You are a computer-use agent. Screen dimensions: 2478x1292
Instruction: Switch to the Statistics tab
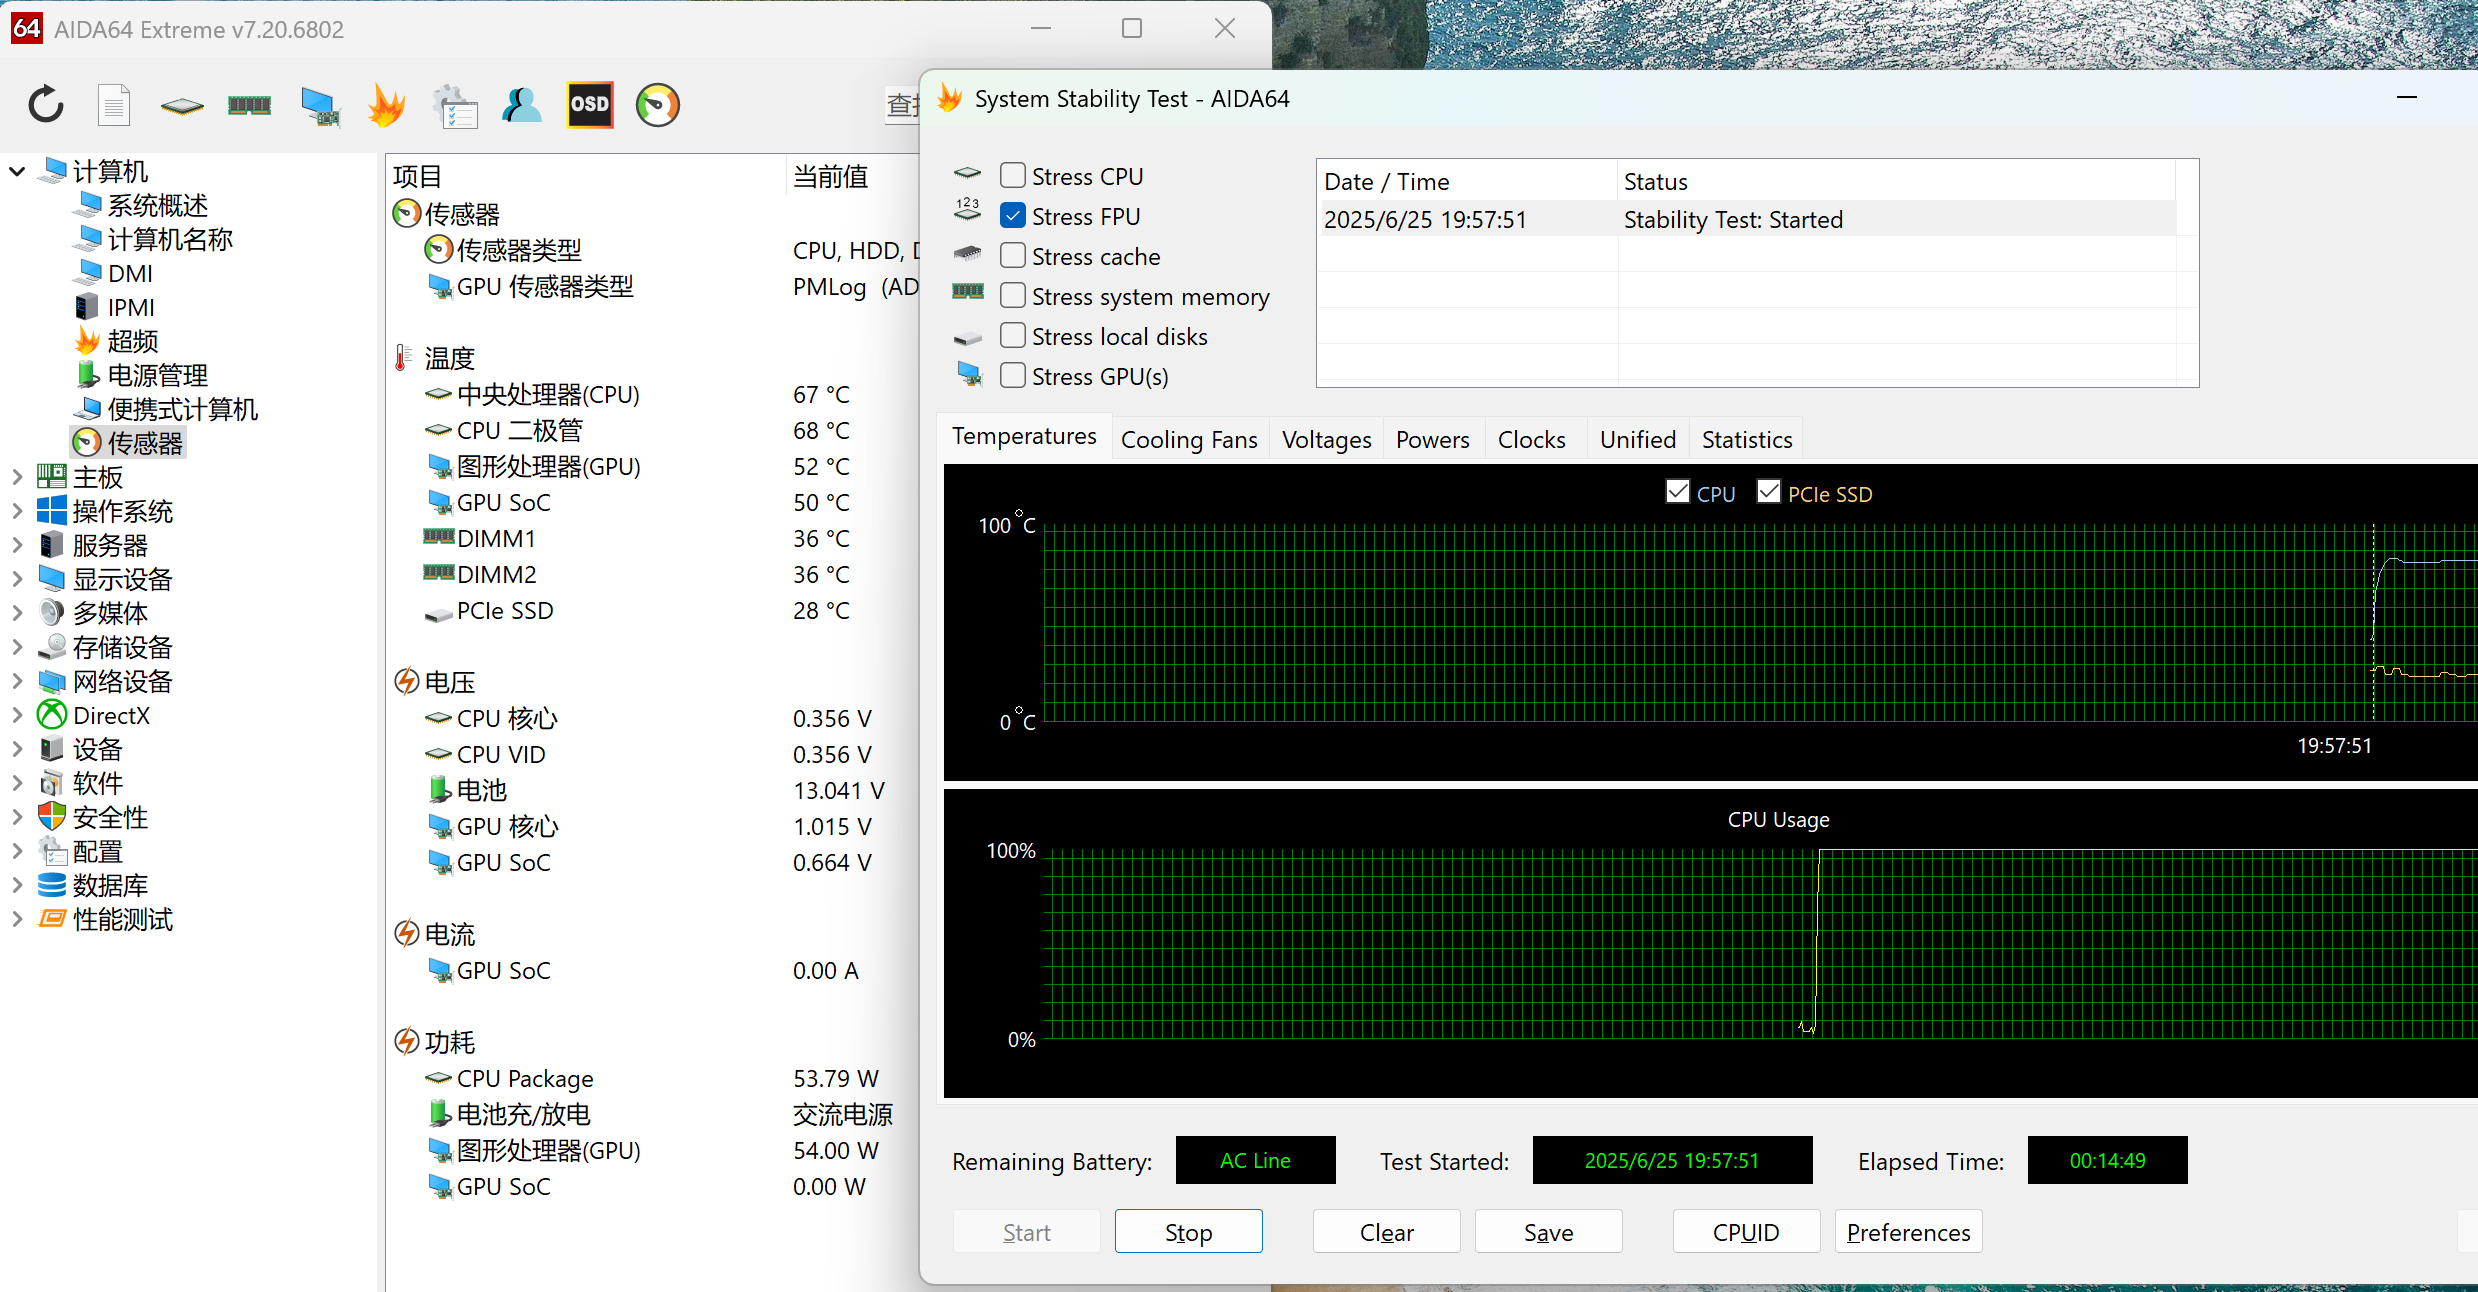[1746, 440]
